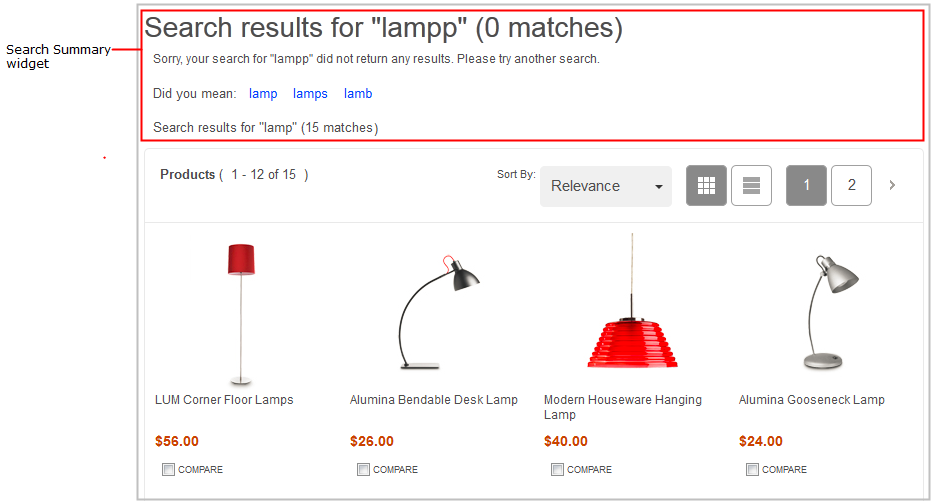Try the "lamb" suggested search

click(358, 94)
